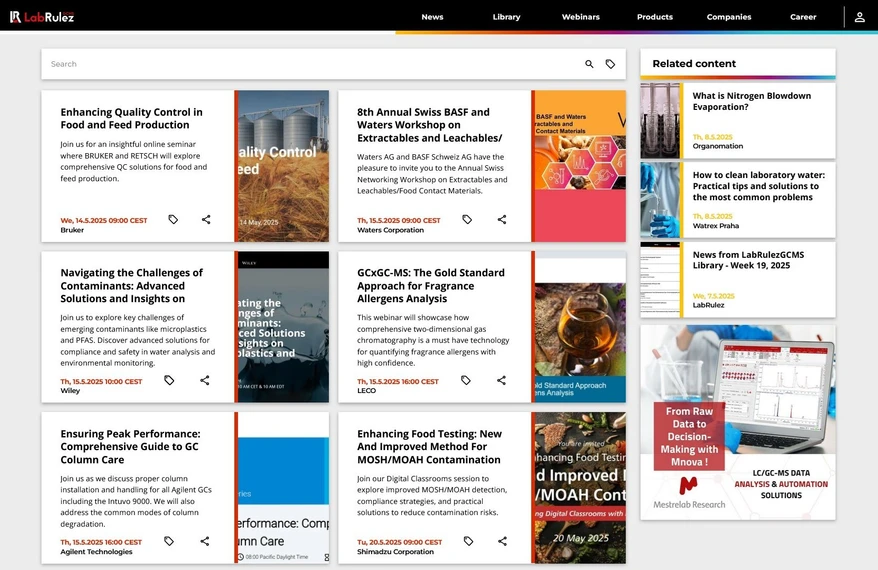Open the user account icon

pyautogui.click(x=860, y=17)
